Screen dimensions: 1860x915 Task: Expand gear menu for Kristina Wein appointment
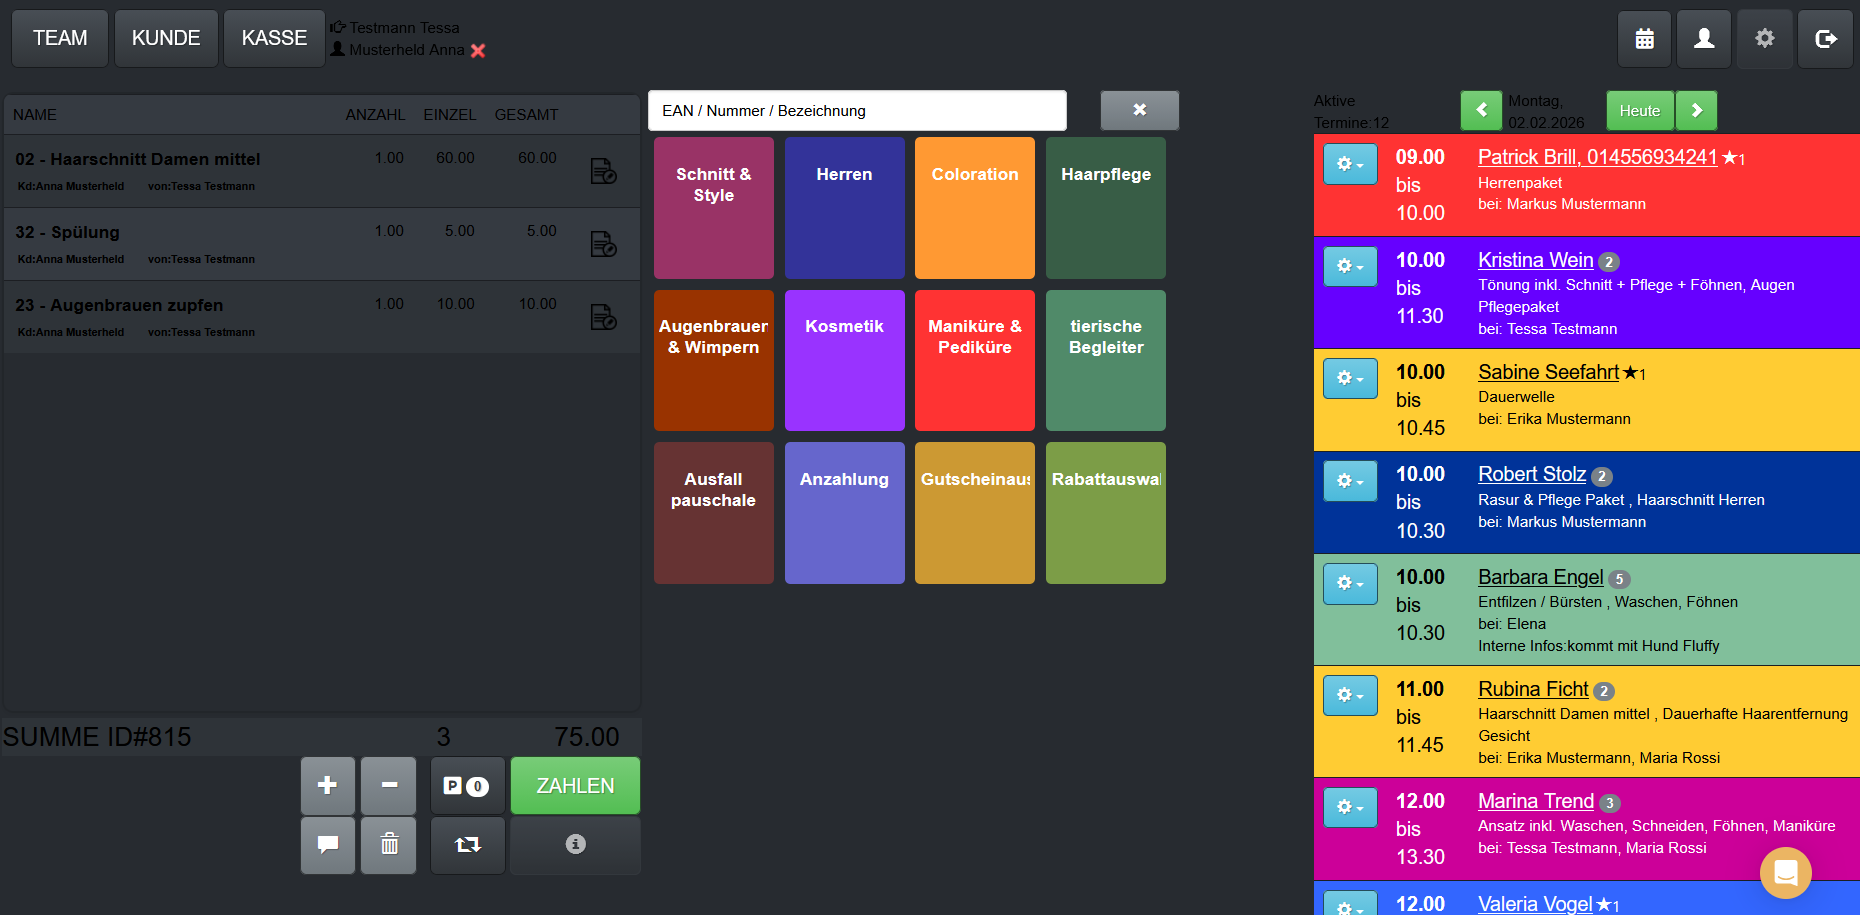point(1350,266)
